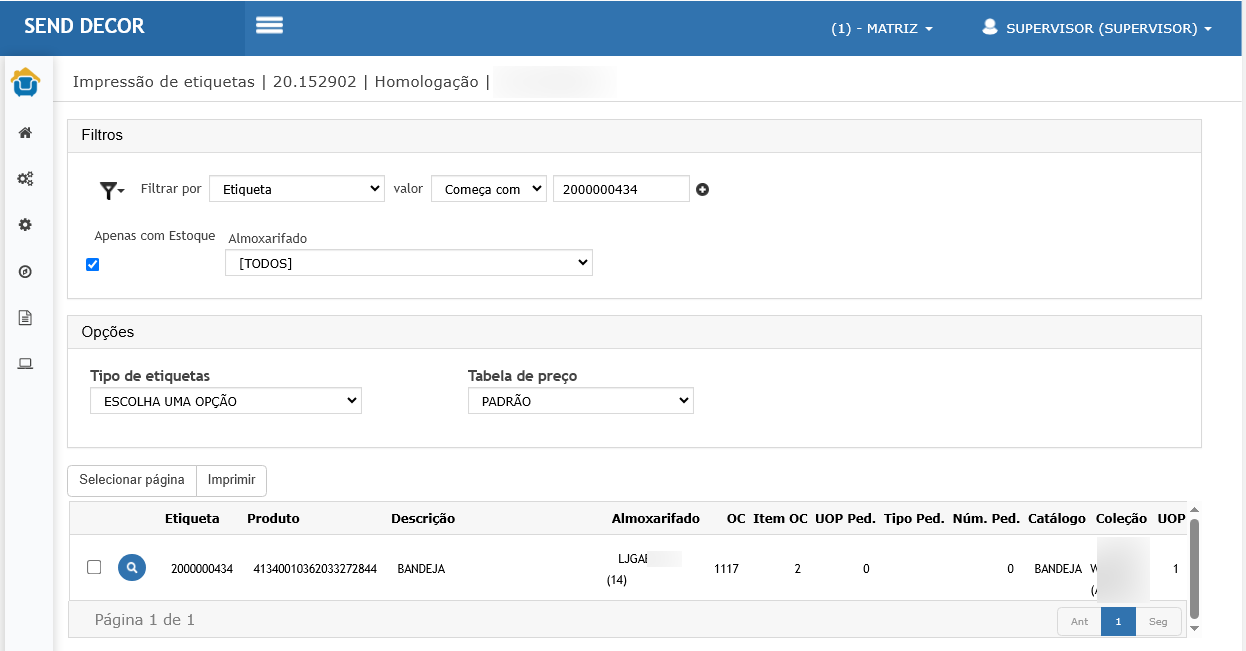The height and width of the screenshot is (651, 1246).
Task: Click the Produto column header
Action: [x=273, y=518]
